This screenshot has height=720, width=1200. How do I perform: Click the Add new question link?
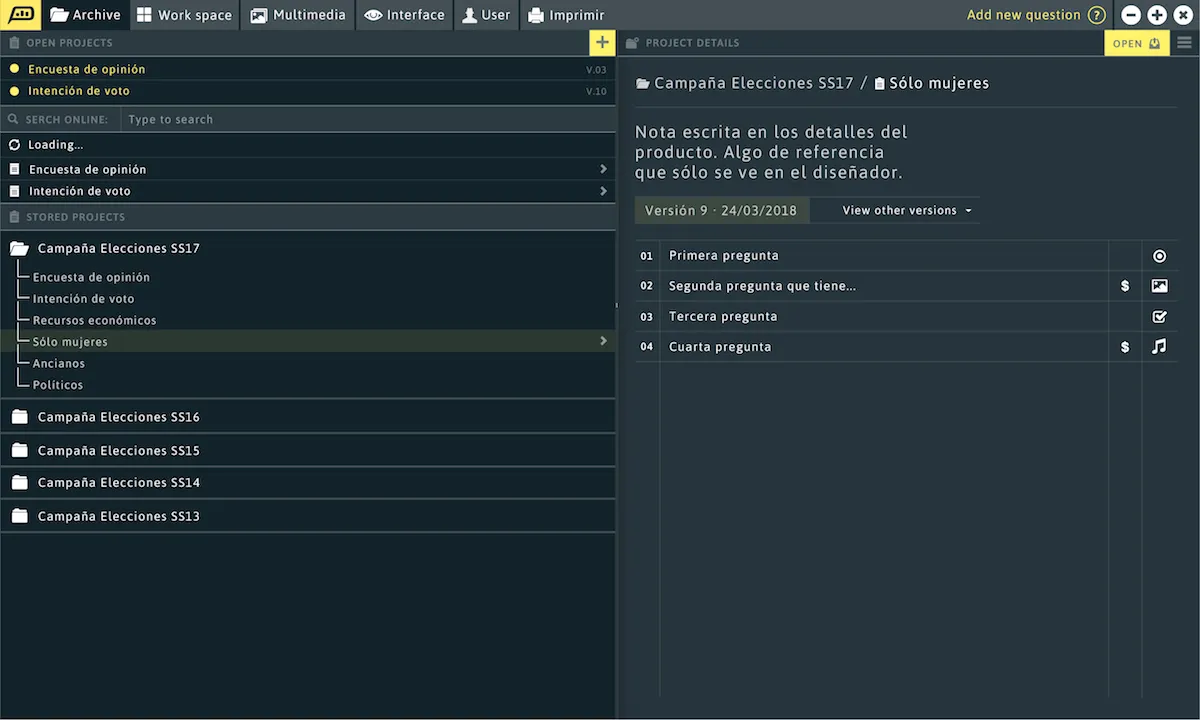point(1023,15)
